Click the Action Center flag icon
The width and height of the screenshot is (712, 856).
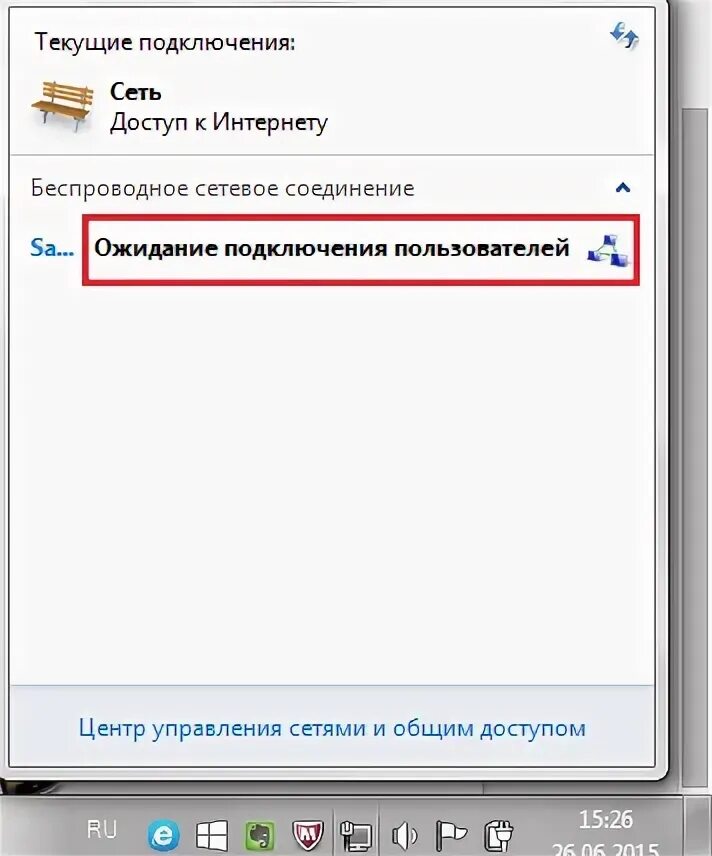[x=450, y=835]
